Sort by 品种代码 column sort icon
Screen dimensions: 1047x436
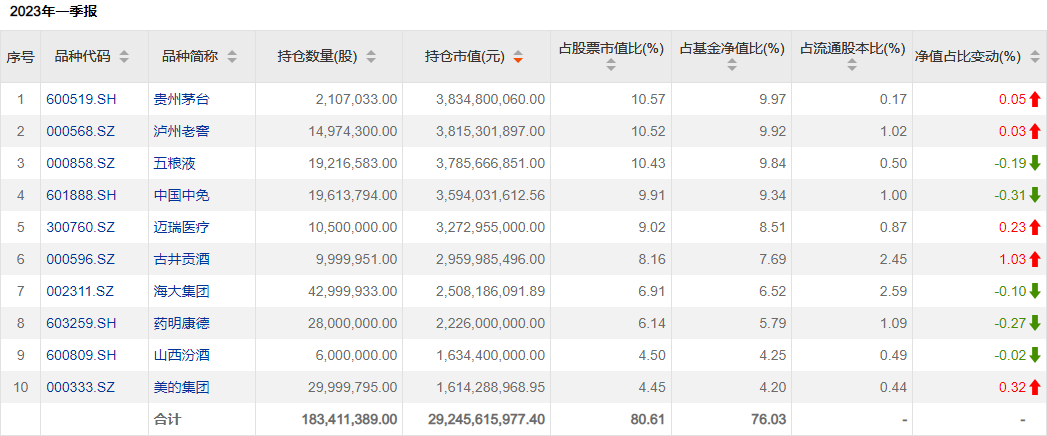124,57
